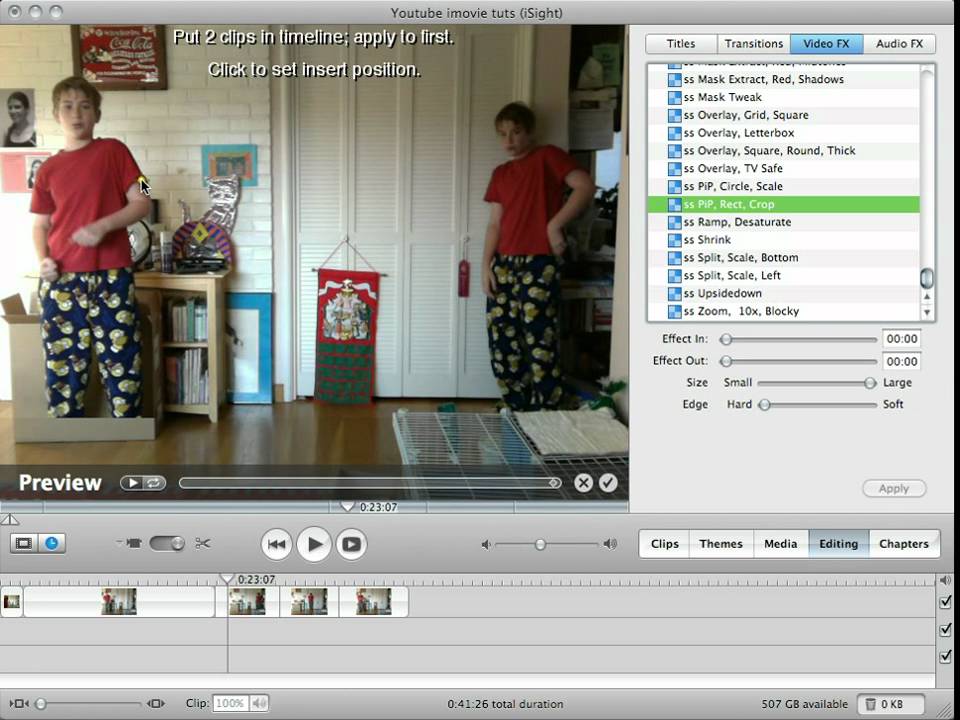Rewind to beginning of movie
Image resolution: width=960 pixels, height=720 pixels.
[x=276, y=544]
